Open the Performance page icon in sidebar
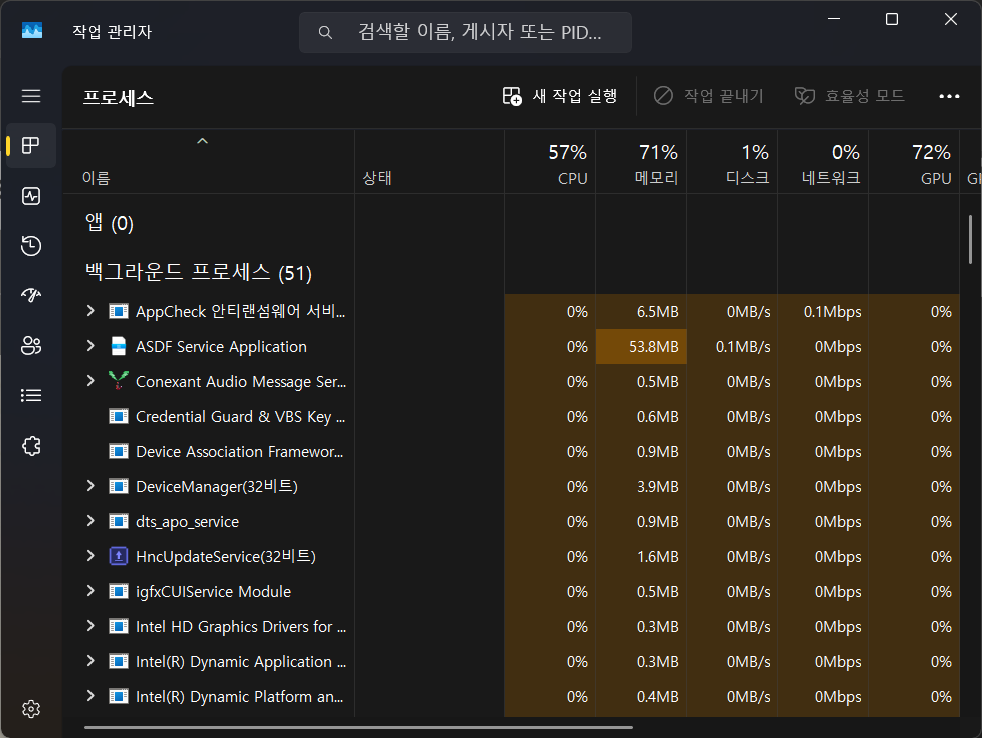982x738 pixels. (x=31, y=196)
